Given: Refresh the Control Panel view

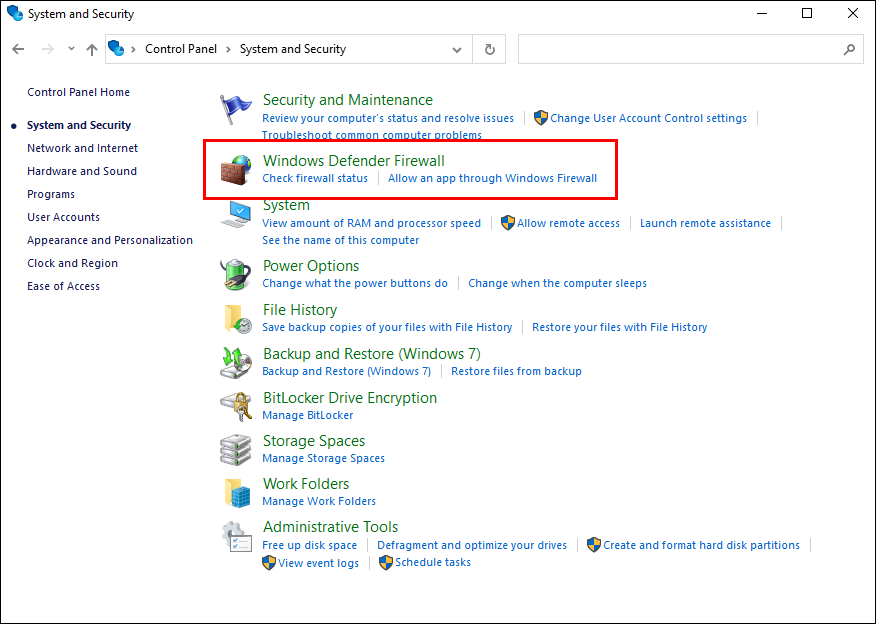Looking at the screenshot, I should pyautogui.click(x=489, y=49).
